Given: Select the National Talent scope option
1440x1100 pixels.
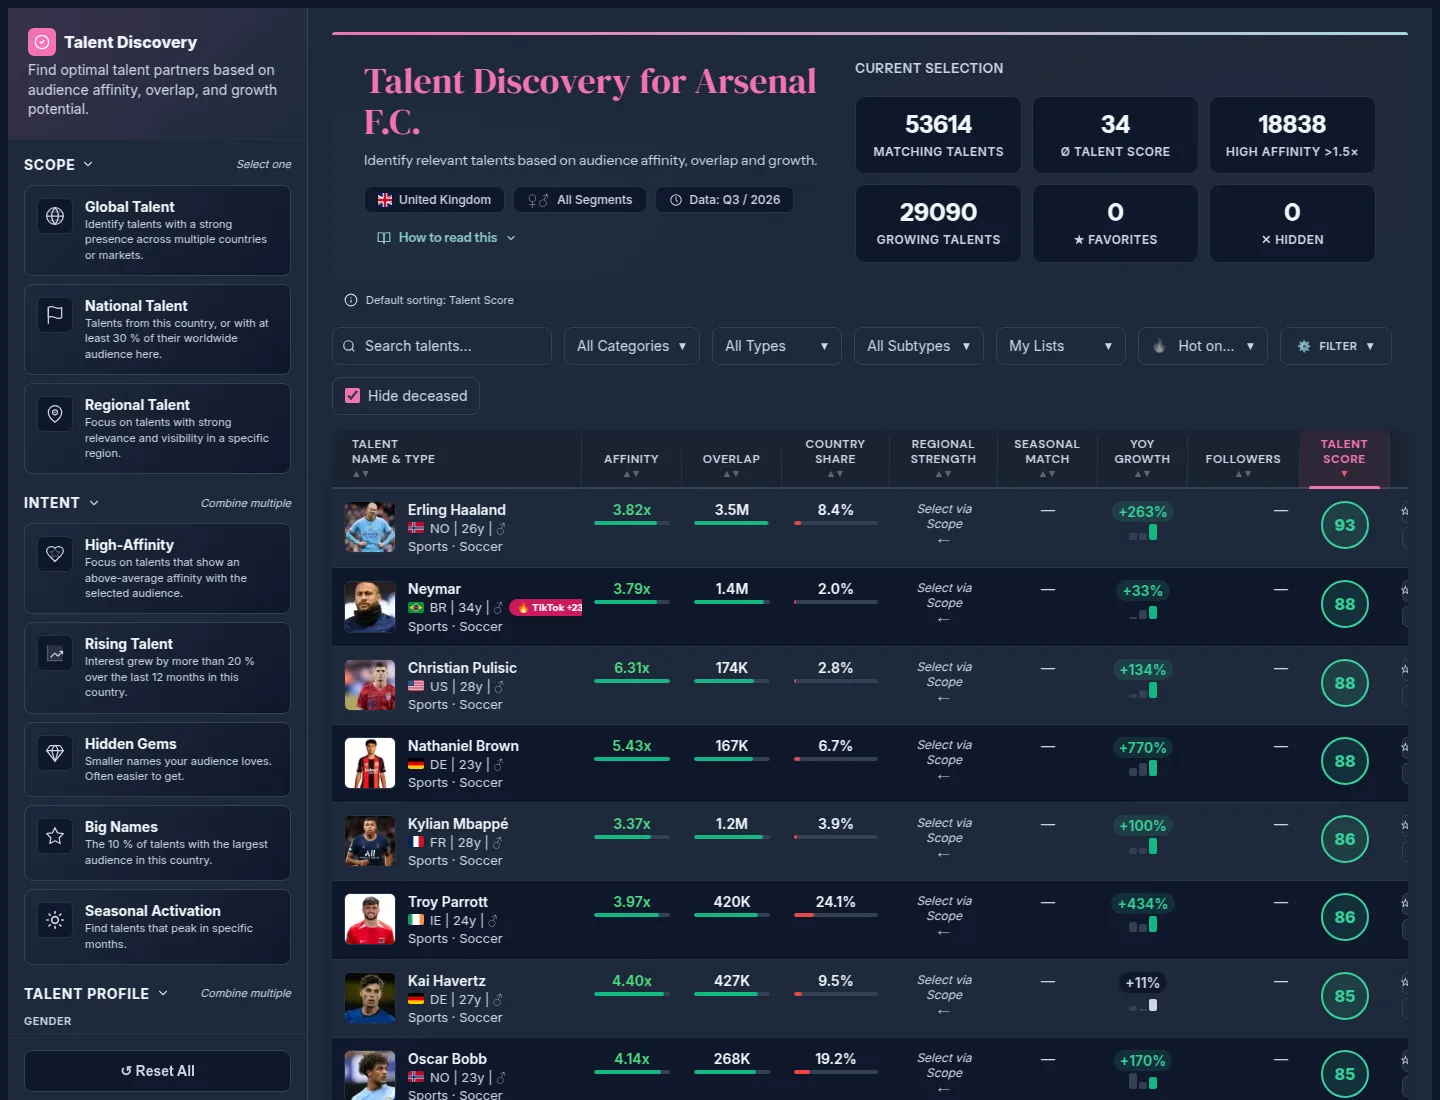Looking at the screenshot, I should (157, 329).
